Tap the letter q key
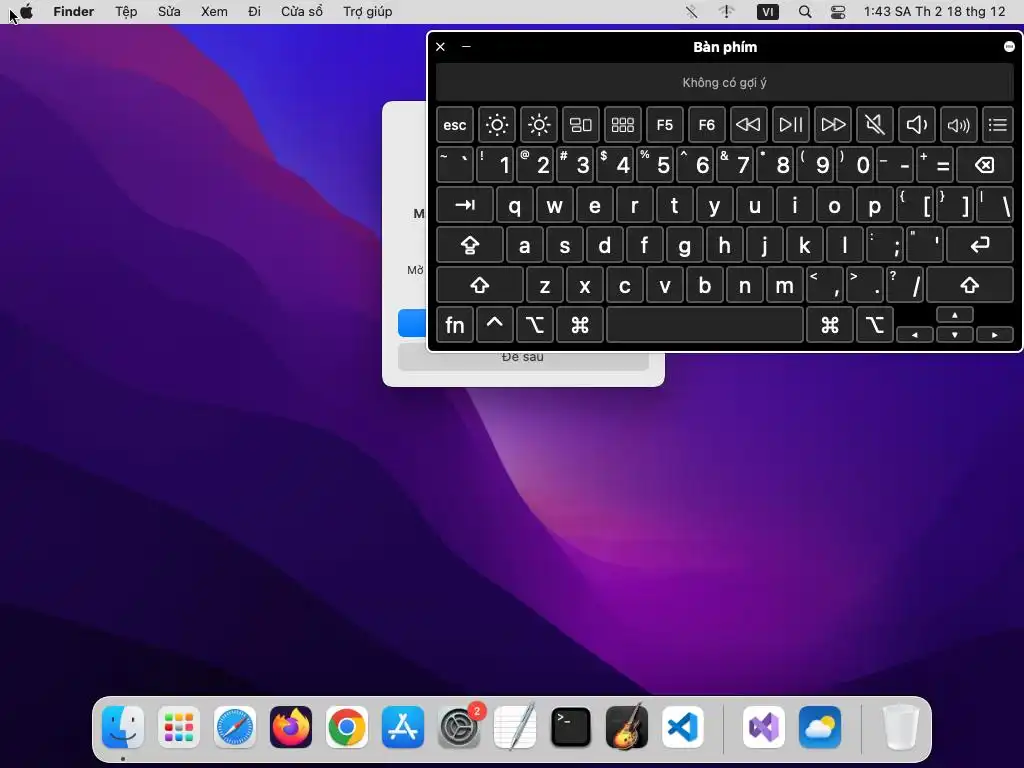The height and width of the screenshot is (768, 1024). coord(515,205)
